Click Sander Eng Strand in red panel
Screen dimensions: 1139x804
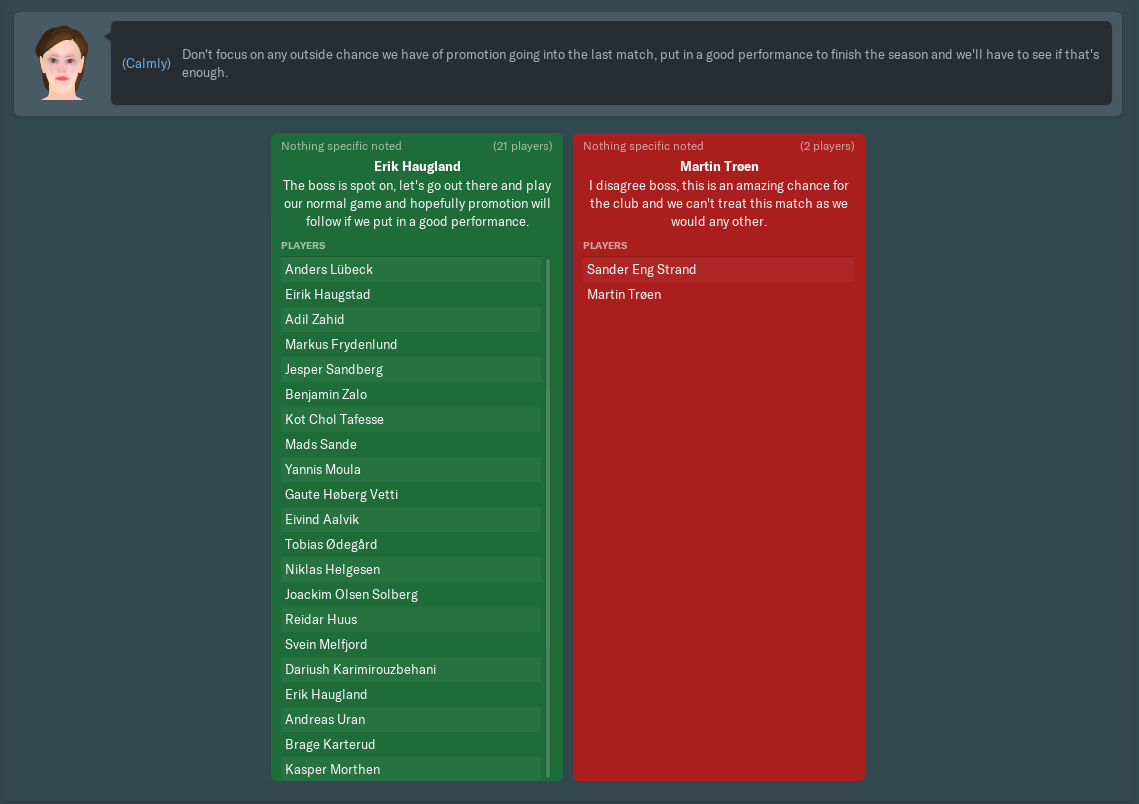[641, 270]
